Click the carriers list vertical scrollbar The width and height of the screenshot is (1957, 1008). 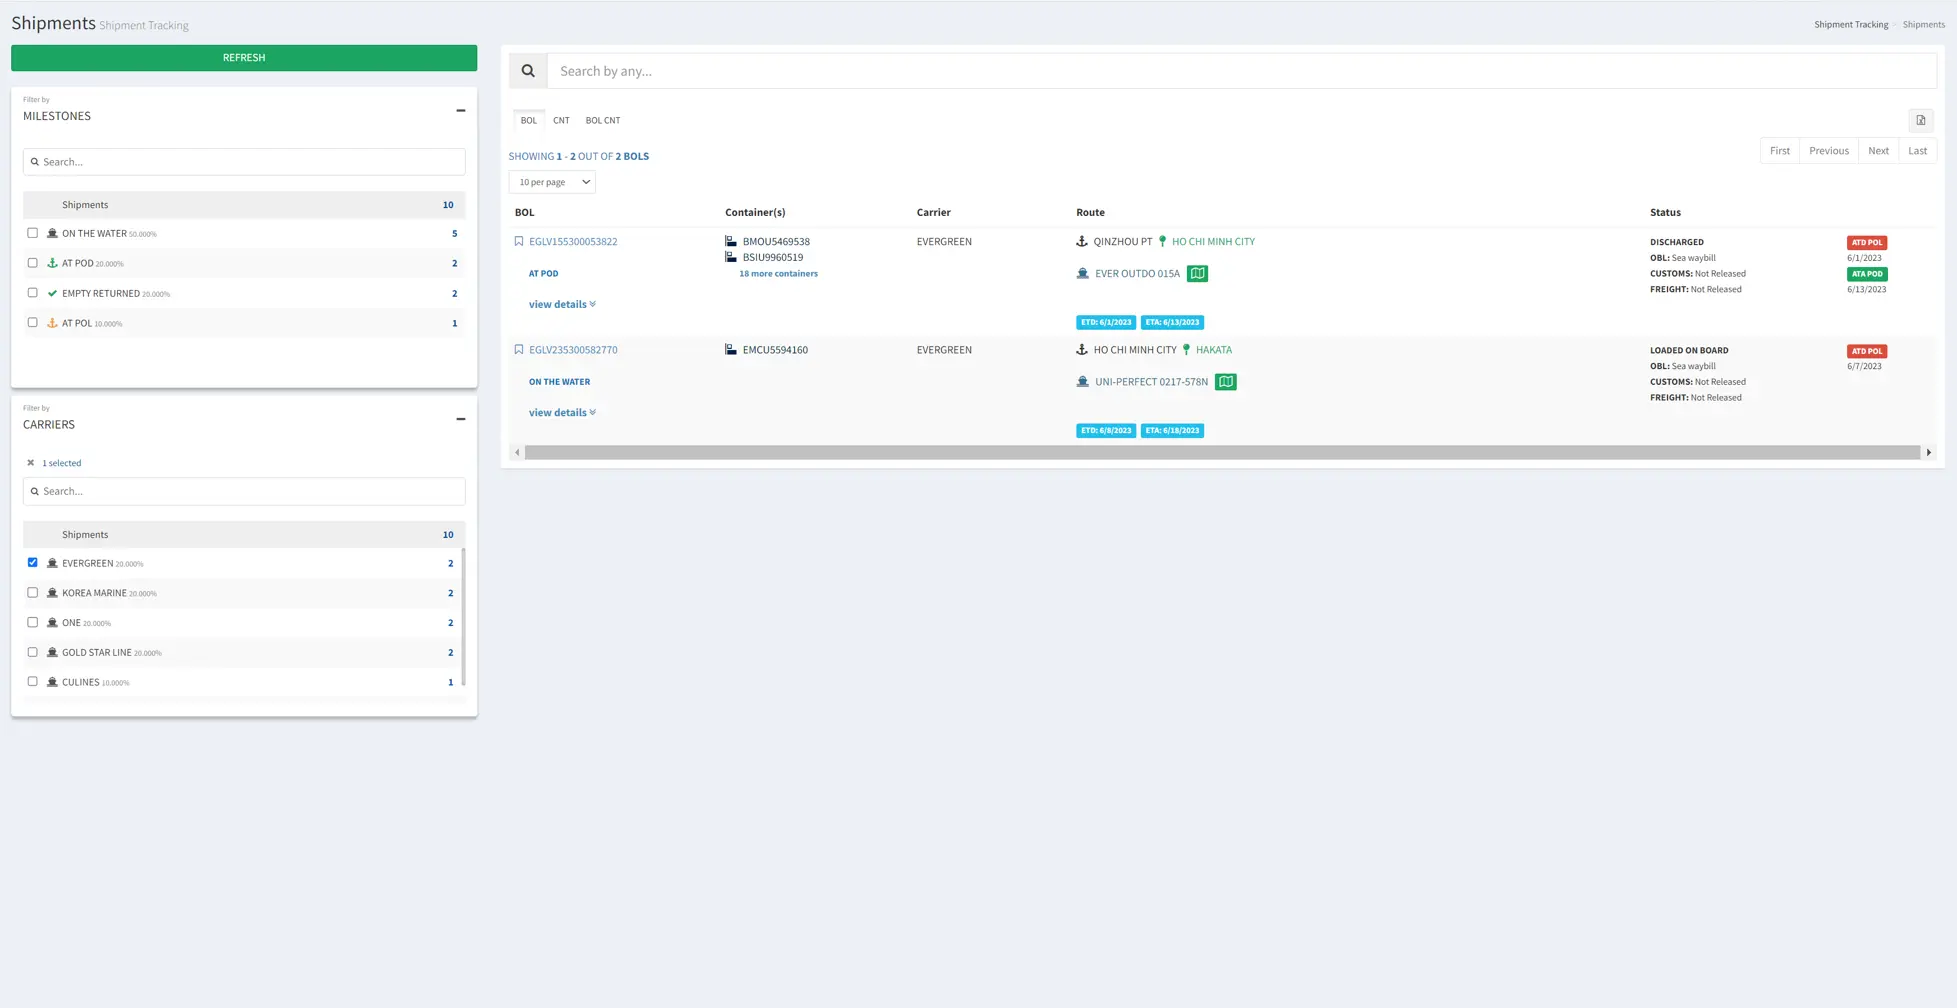coord(463,617)
